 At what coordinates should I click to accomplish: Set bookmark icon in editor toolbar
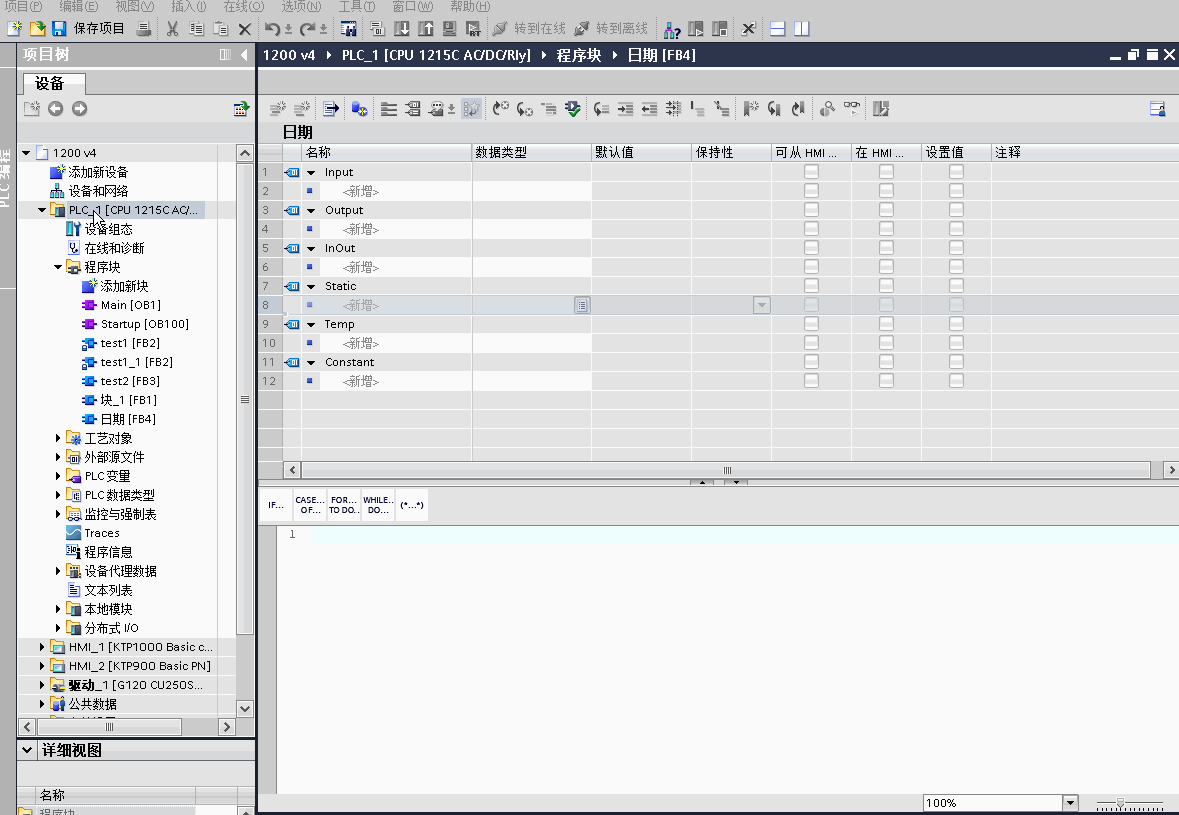[x=751, y=108]
